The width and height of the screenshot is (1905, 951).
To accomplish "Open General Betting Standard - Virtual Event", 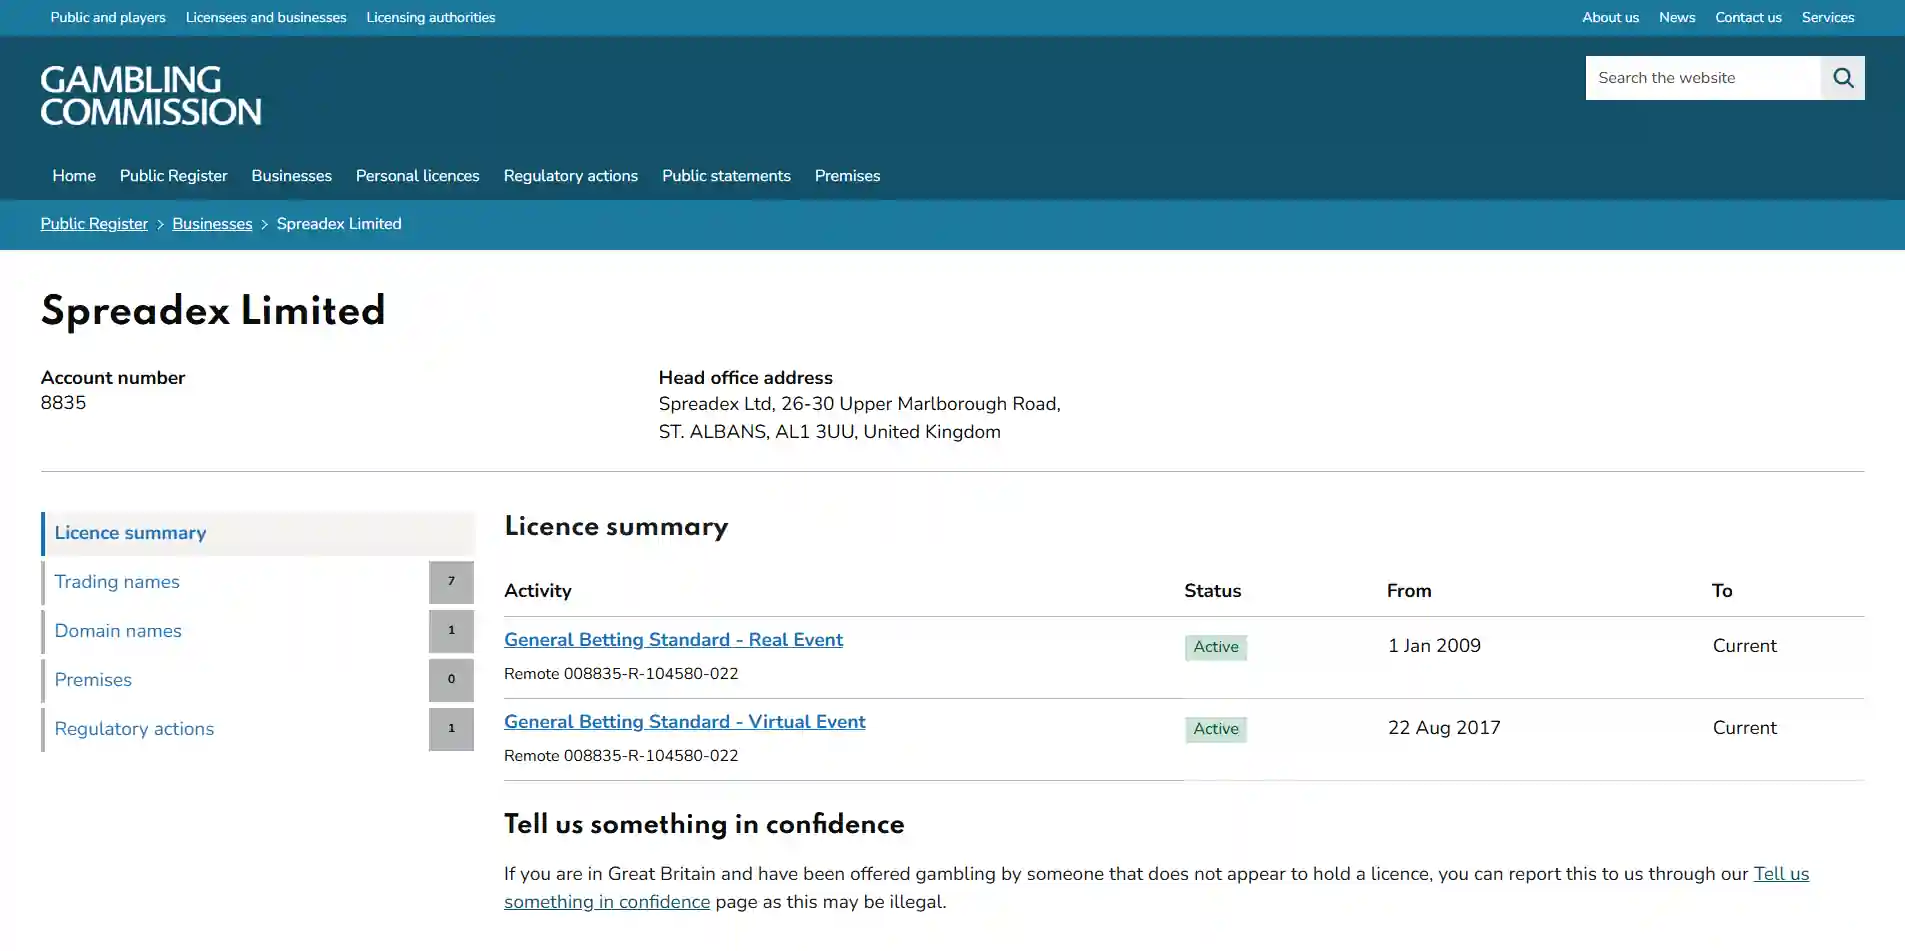I will pyautogui.click(x=685, y=722).
